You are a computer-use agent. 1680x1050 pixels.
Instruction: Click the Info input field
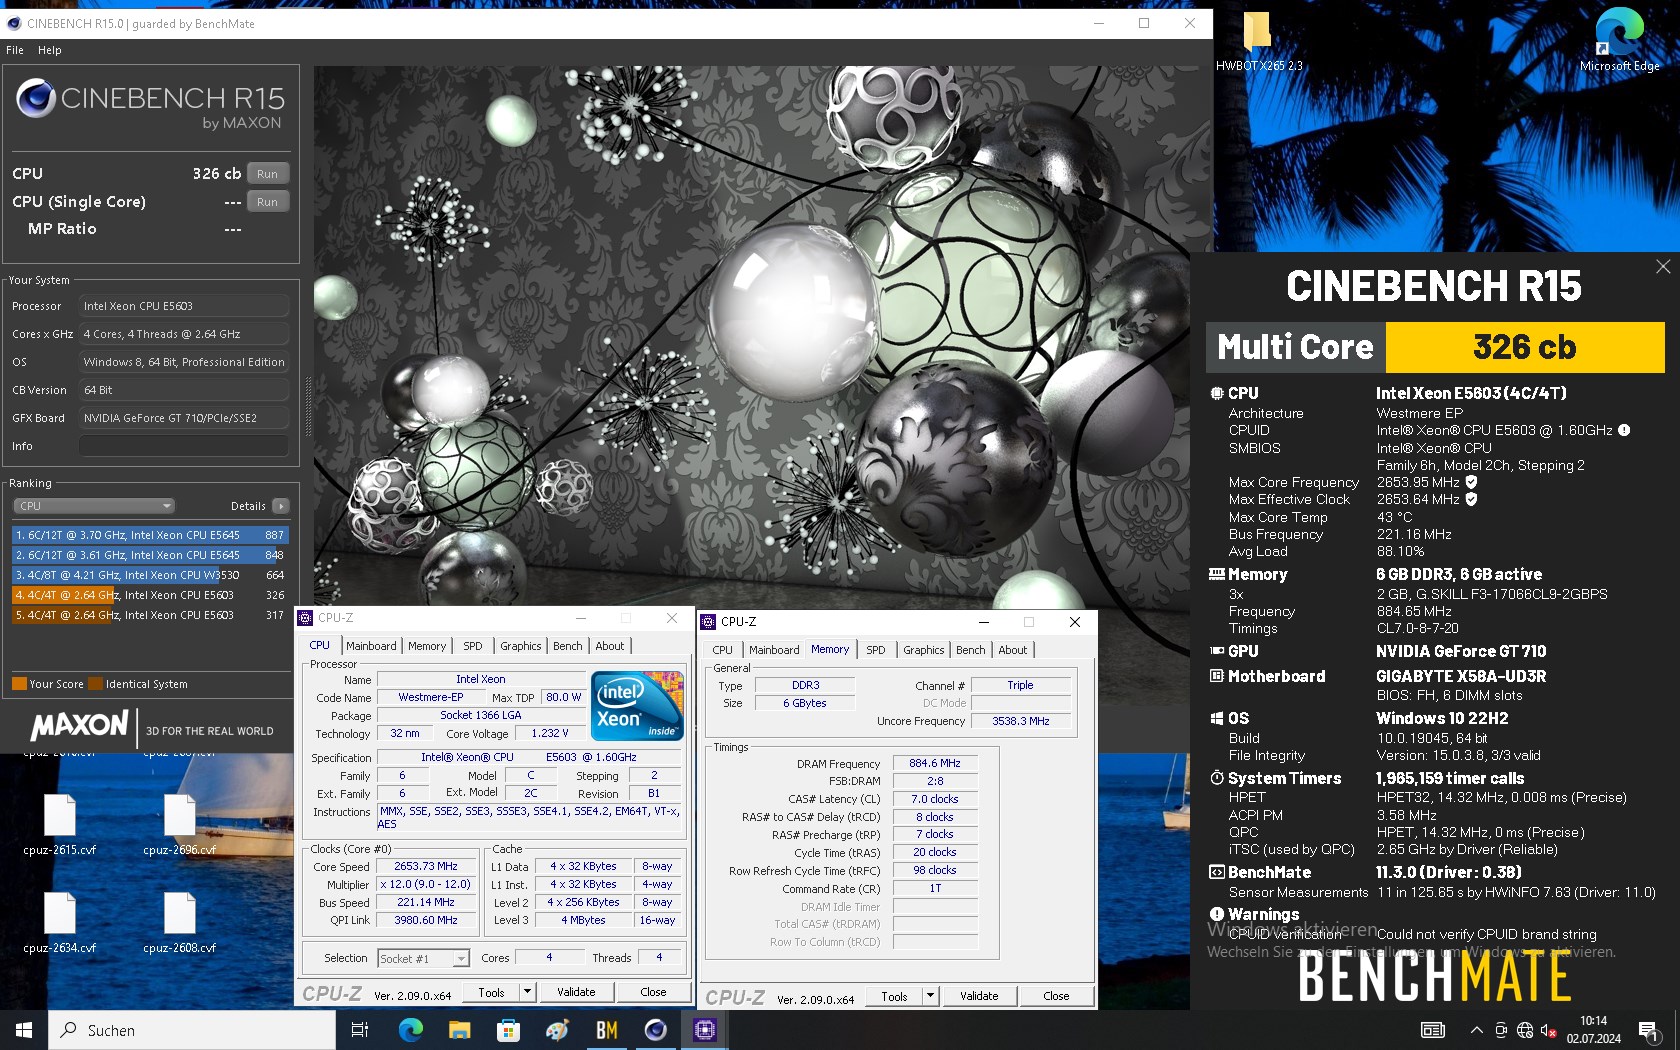pos(184,446)
